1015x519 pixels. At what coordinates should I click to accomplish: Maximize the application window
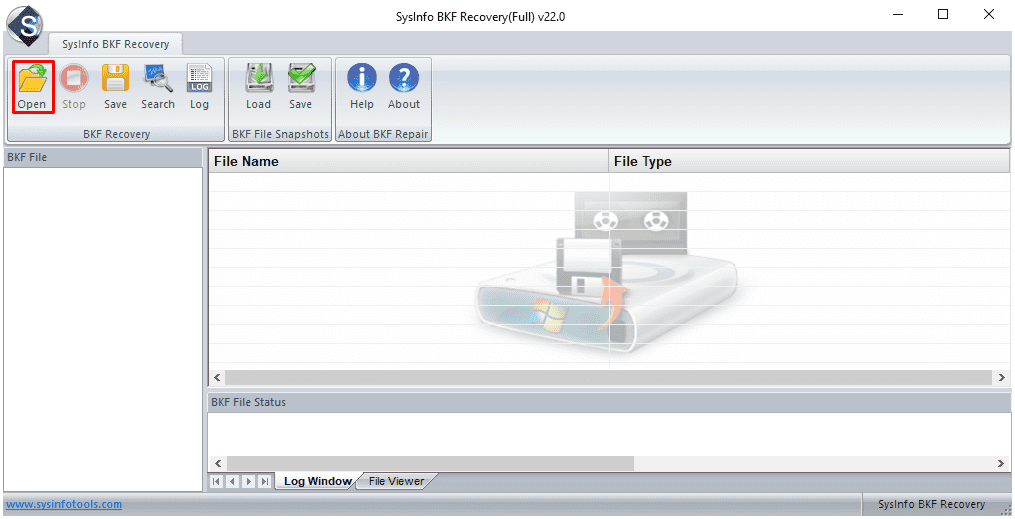[943, 14]
